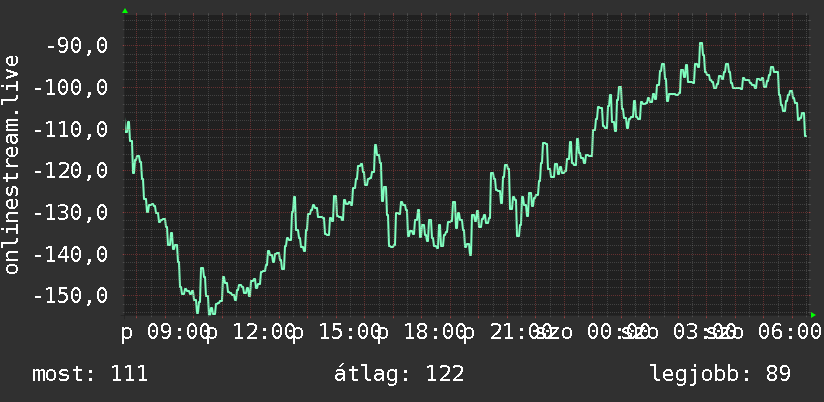Click the 'most: 111' current value
Screen dimensions: 824x402
tap(90, 374)
